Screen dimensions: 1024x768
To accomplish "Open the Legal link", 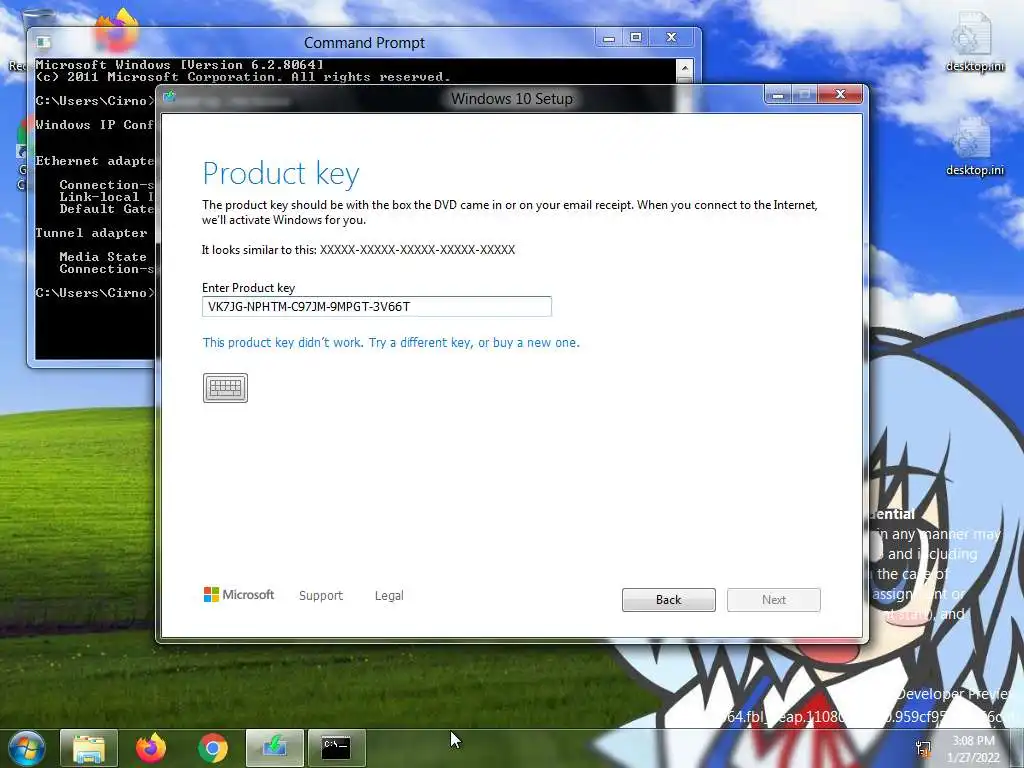I will (x=389, y=596).
